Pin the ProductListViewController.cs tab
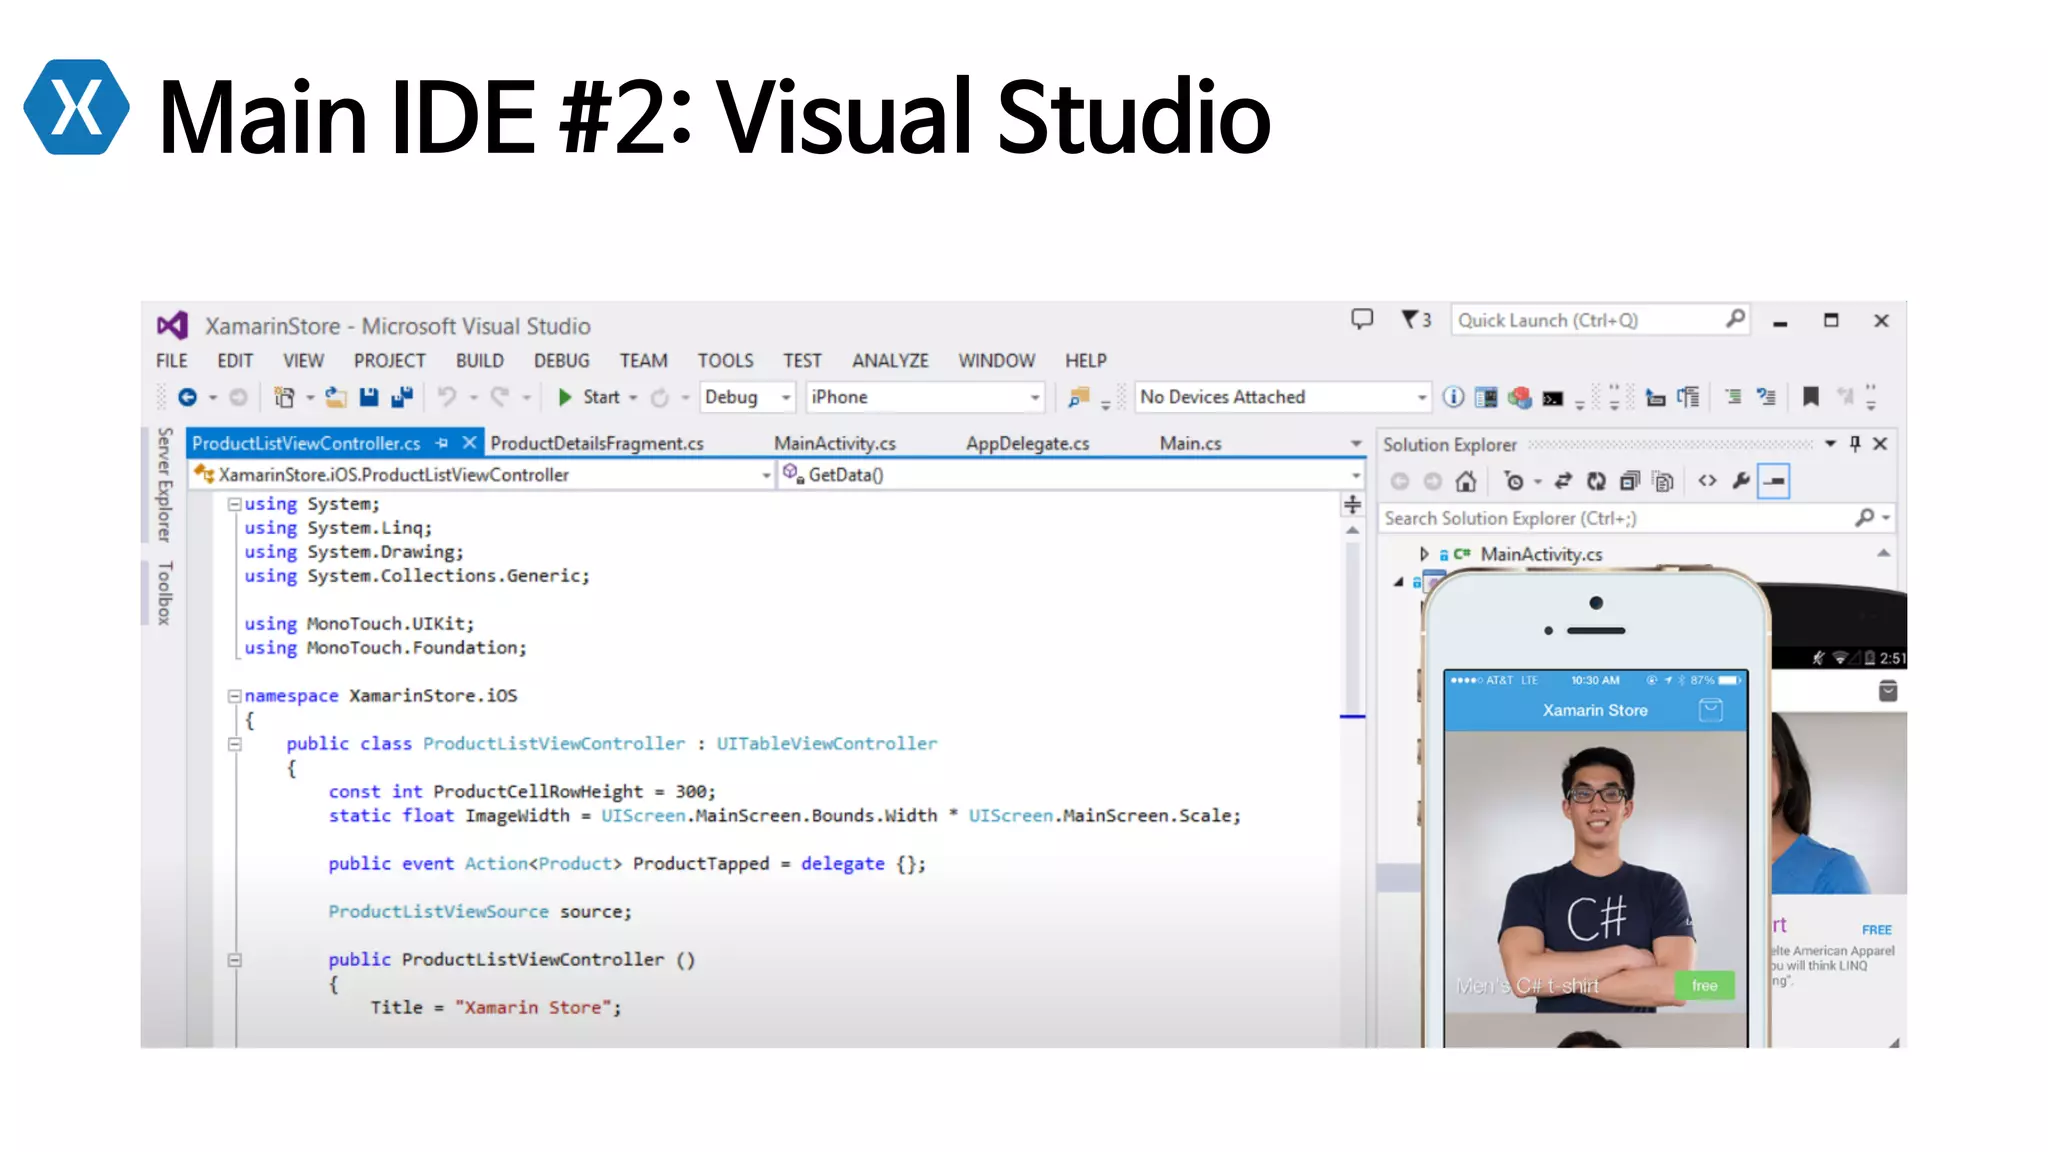The image size is (2048, 1152). pyautogui.click(x=442, y=443)
